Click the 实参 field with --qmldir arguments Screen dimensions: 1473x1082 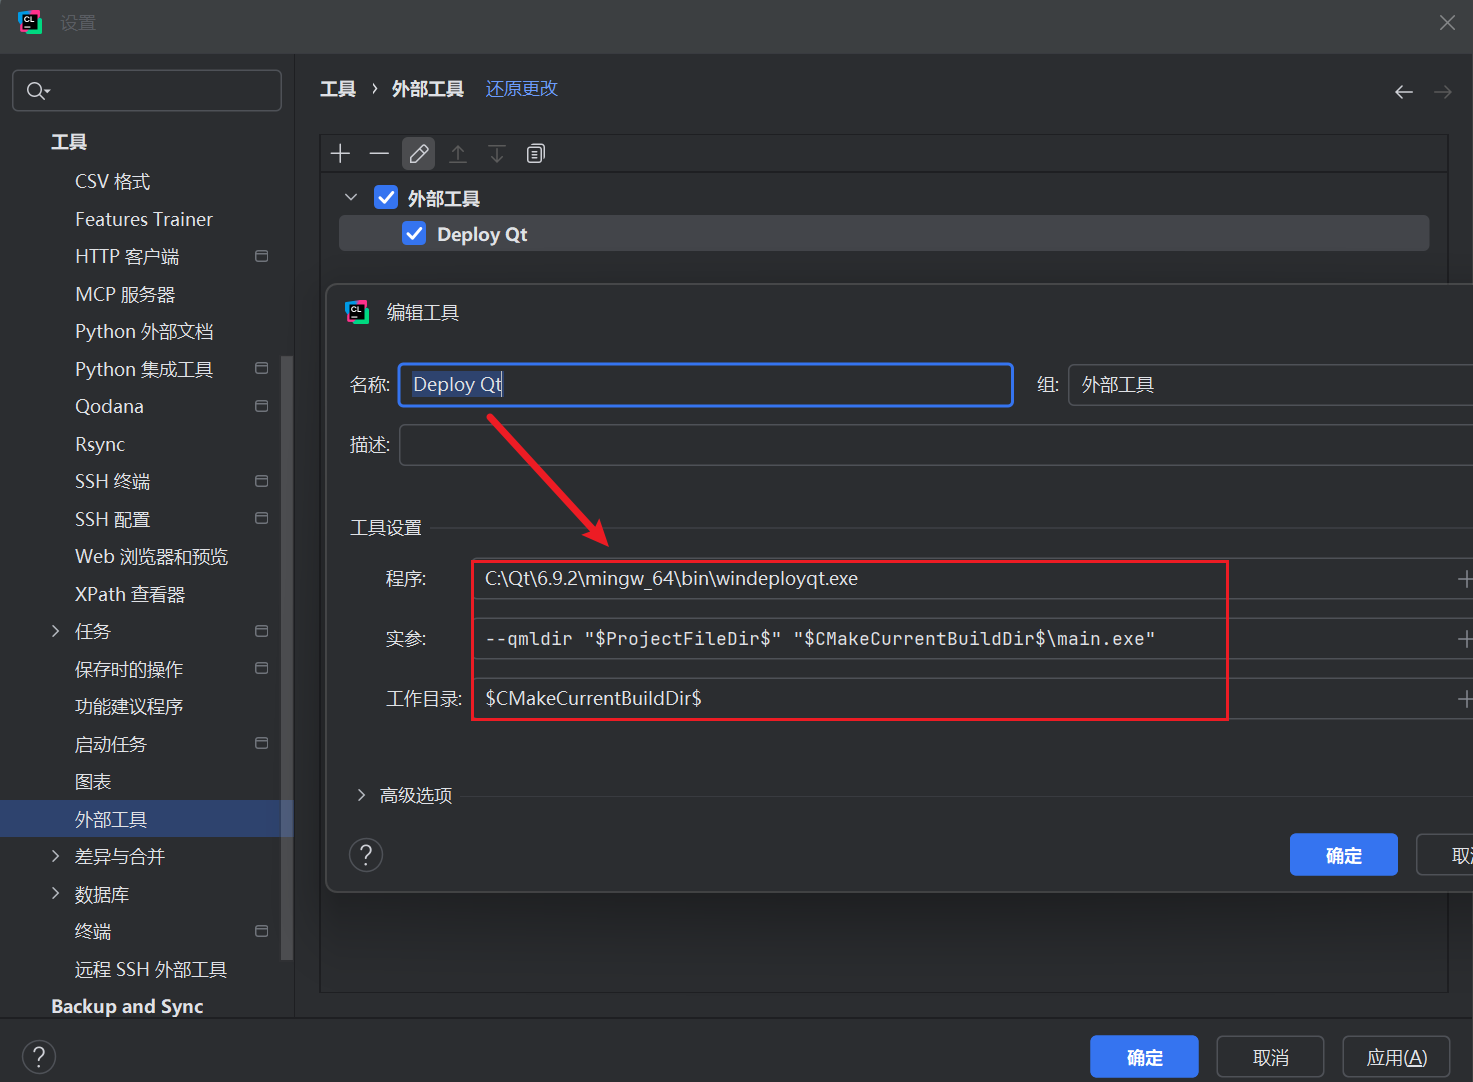click(x=964, y=639)
